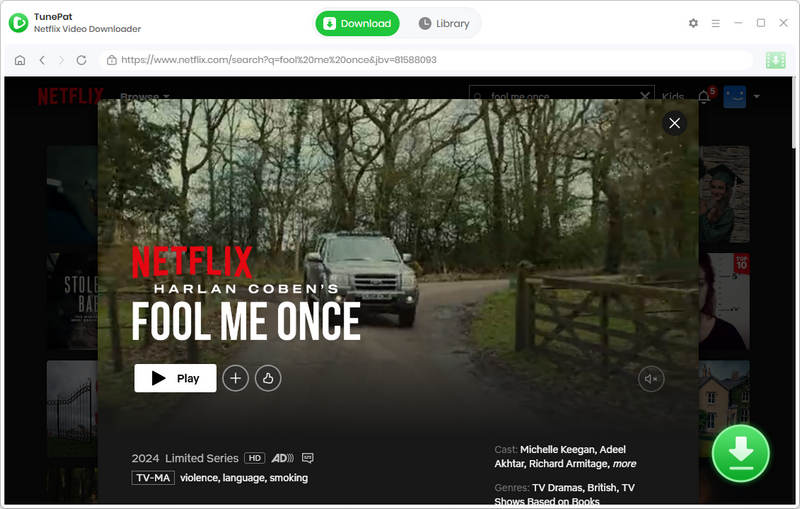Click the graduation cap thumbnail at top right
The image size is (800, 509).
pyautogui.click(x=724, y=194)
